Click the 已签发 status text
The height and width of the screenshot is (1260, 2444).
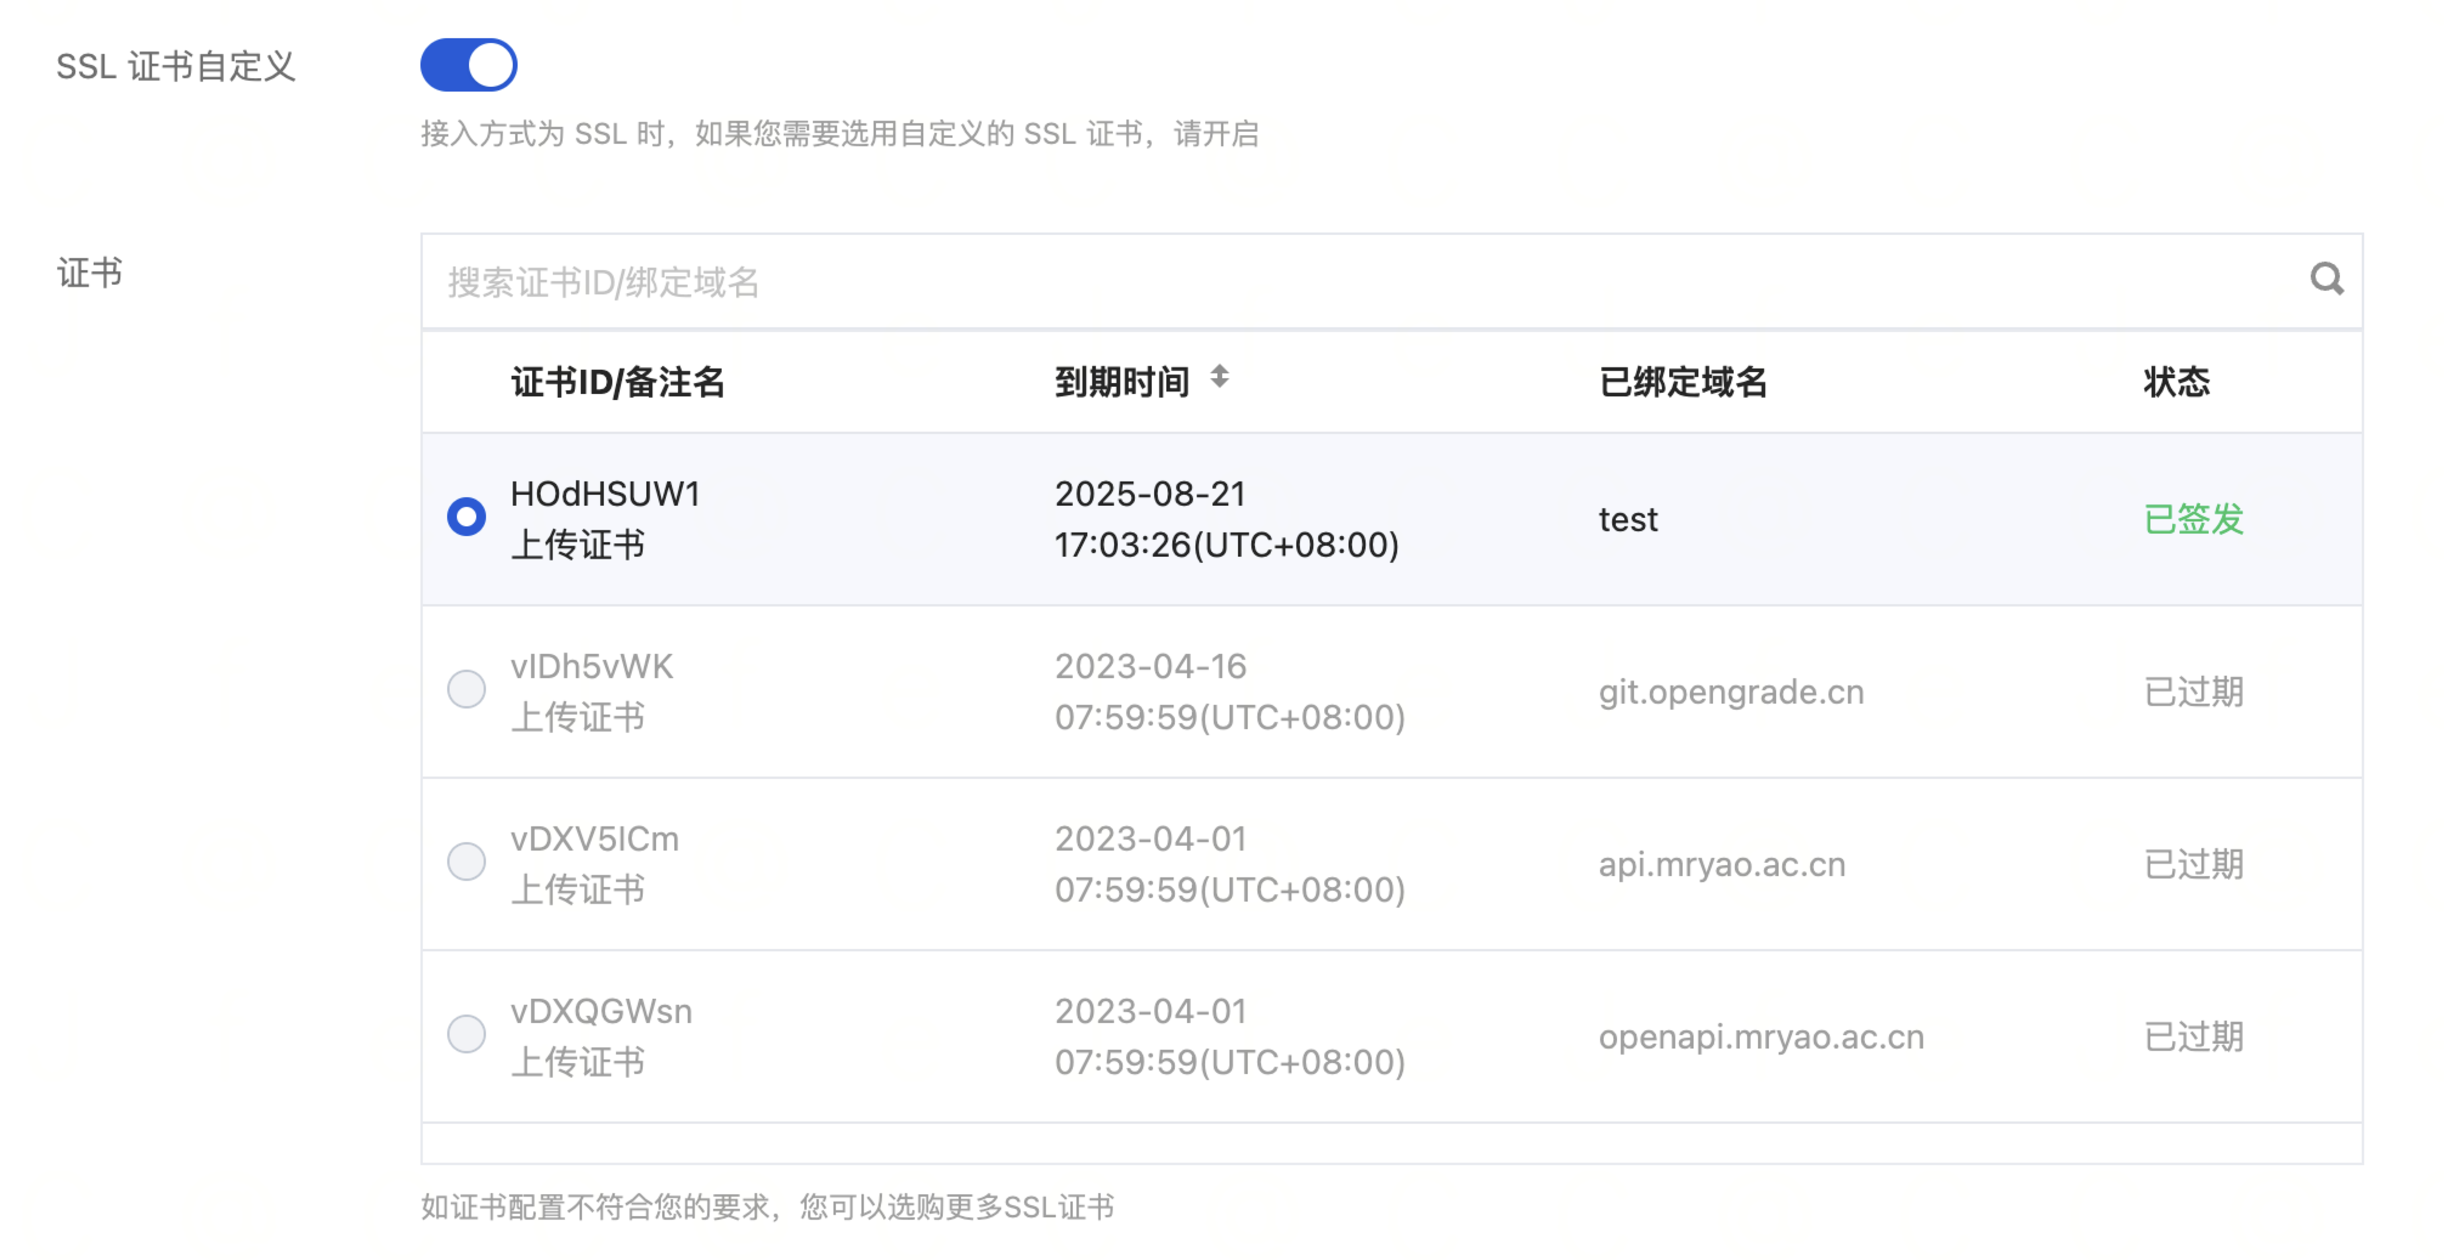coord(2193,519)
